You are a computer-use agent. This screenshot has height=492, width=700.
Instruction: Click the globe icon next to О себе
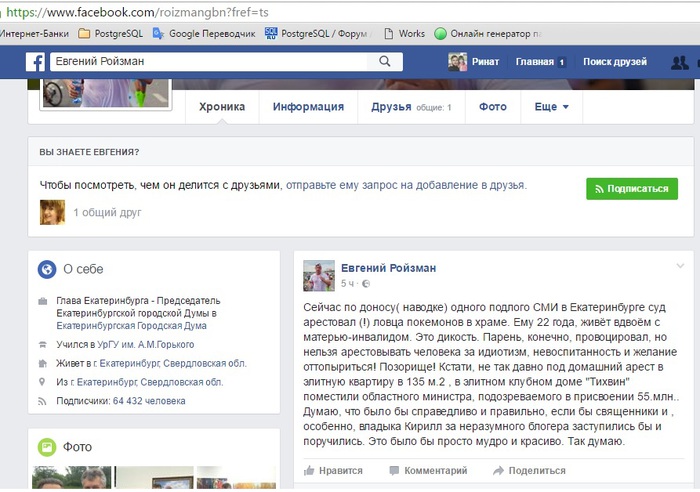[47, 270]
